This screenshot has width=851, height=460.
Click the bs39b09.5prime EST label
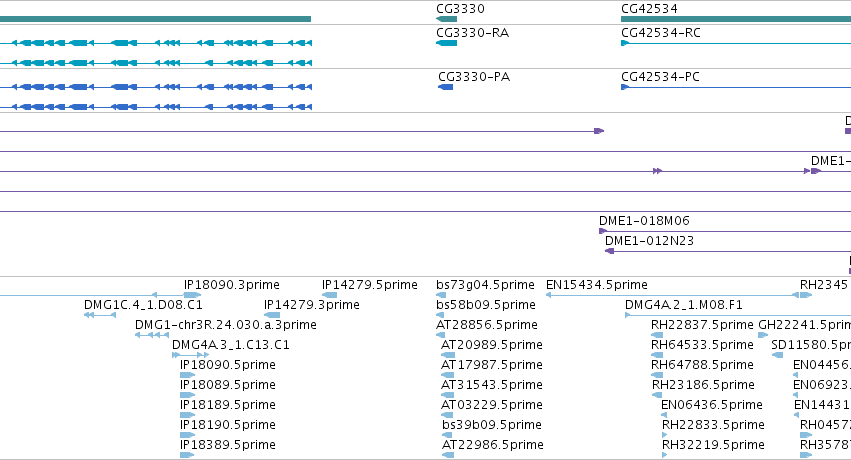492,425
